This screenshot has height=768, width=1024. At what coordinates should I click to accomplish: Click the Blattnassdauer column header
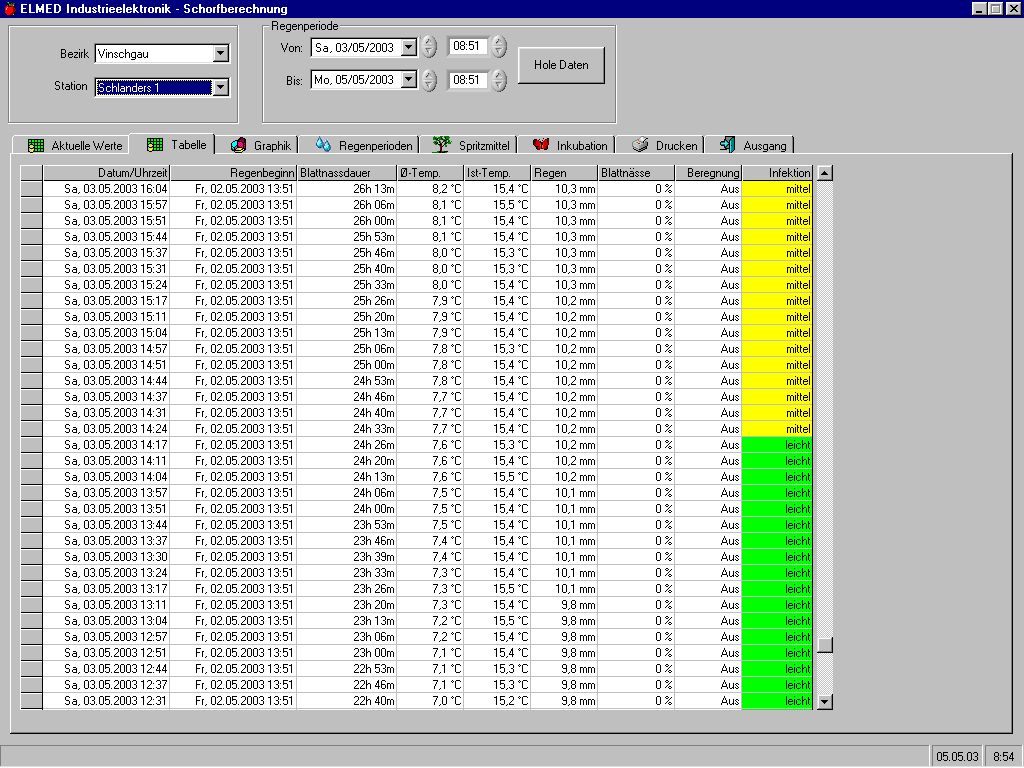click(x=346, y=173)
